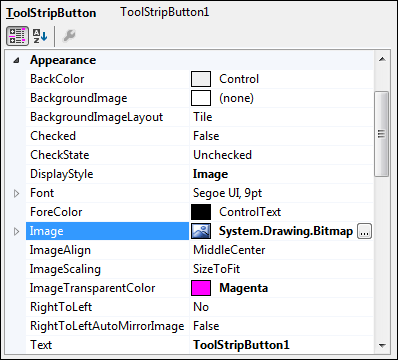Click the Unchecked value
Image resolution: width=398 pixels, height=360 pixels.
pos(222,155)
